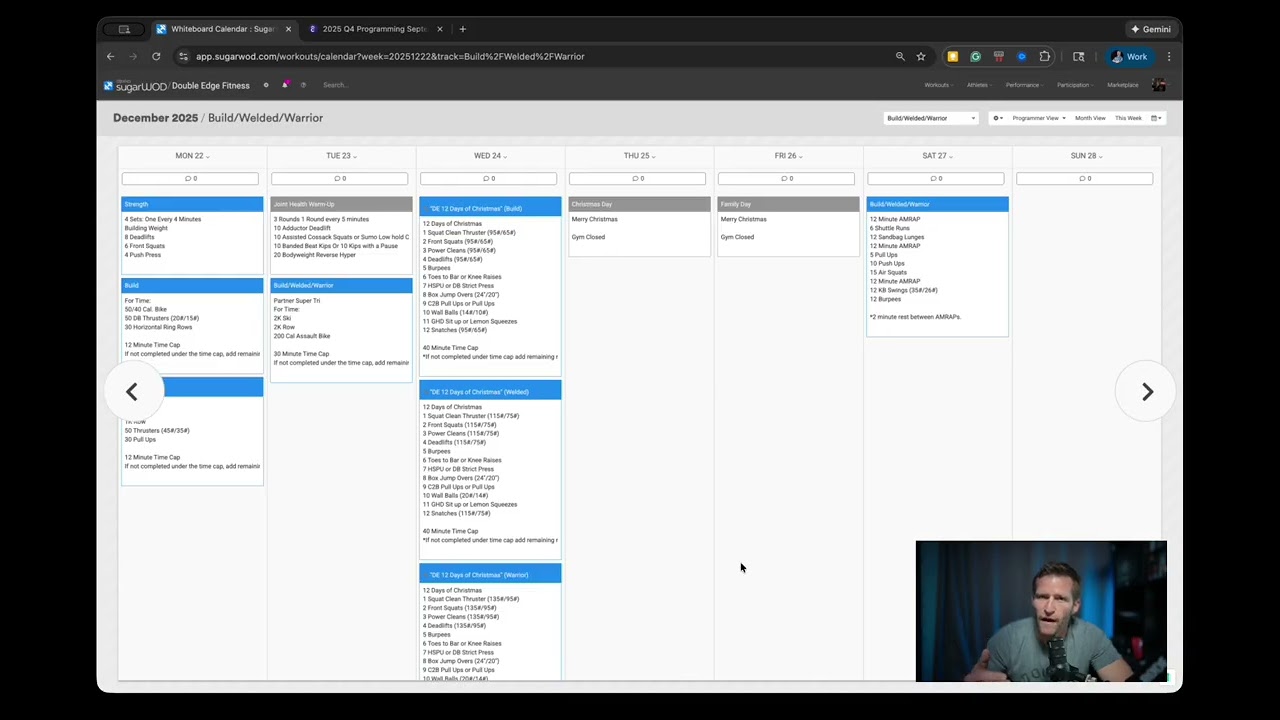
Task: Click the '*2 minute rest between AMRAPs.' note
Action: pyautogui.click(x=915, y=317)
